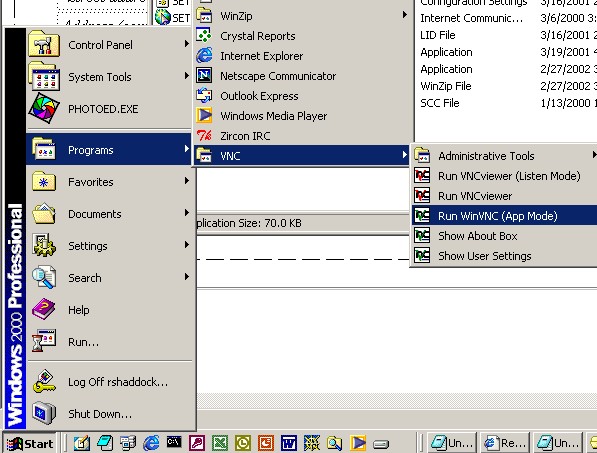Click the Media Player quick launch icon

[358, 443]
